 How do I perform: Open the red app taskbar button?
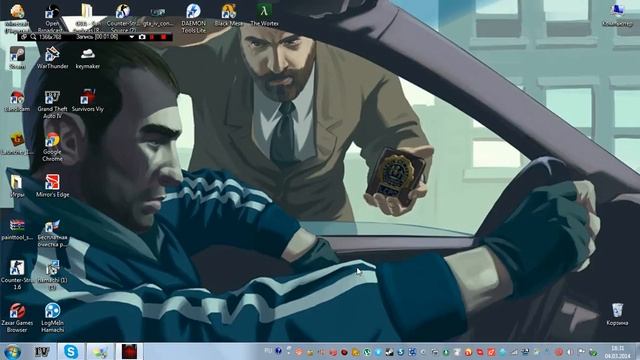pyautogui.click(x=129, y=351)
